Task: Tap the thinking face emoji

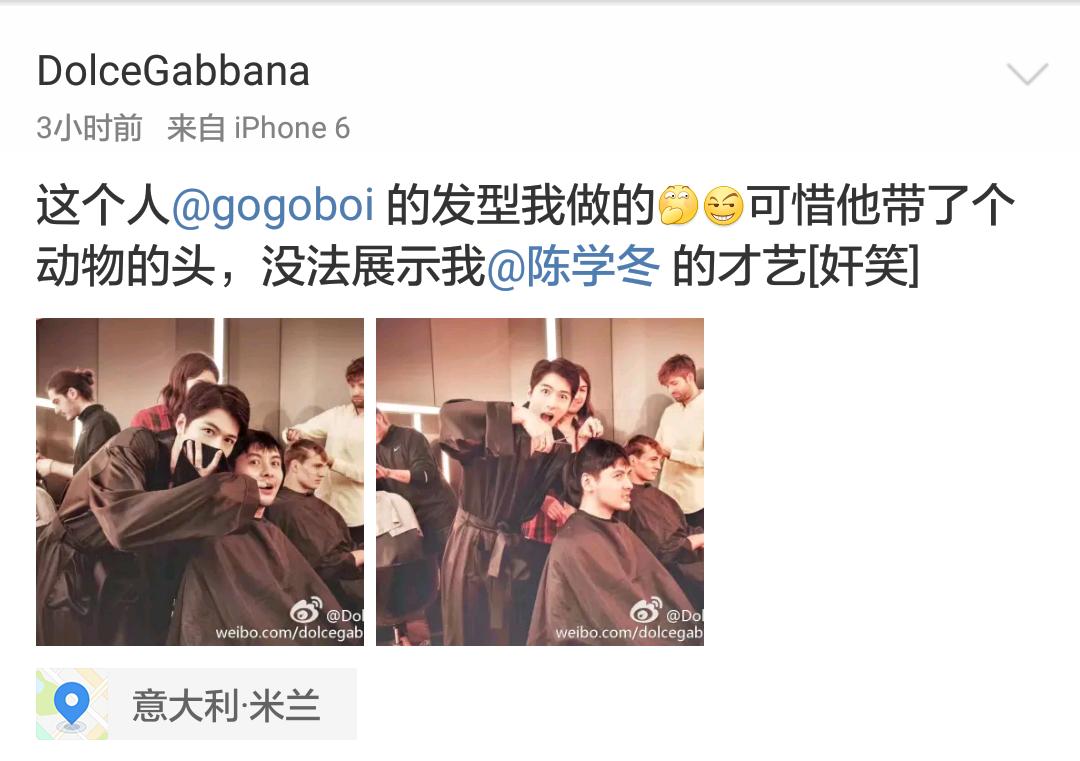Action: (x=678, y=205)
